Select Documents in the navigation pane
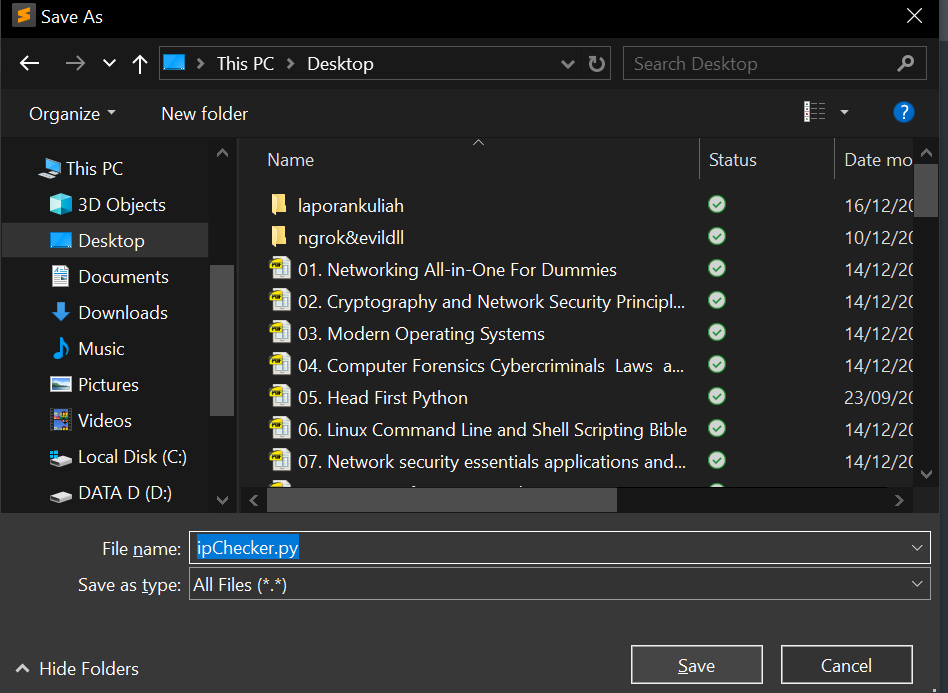The width and height of the screenshot is (948, 693). [x=122, y=276]
